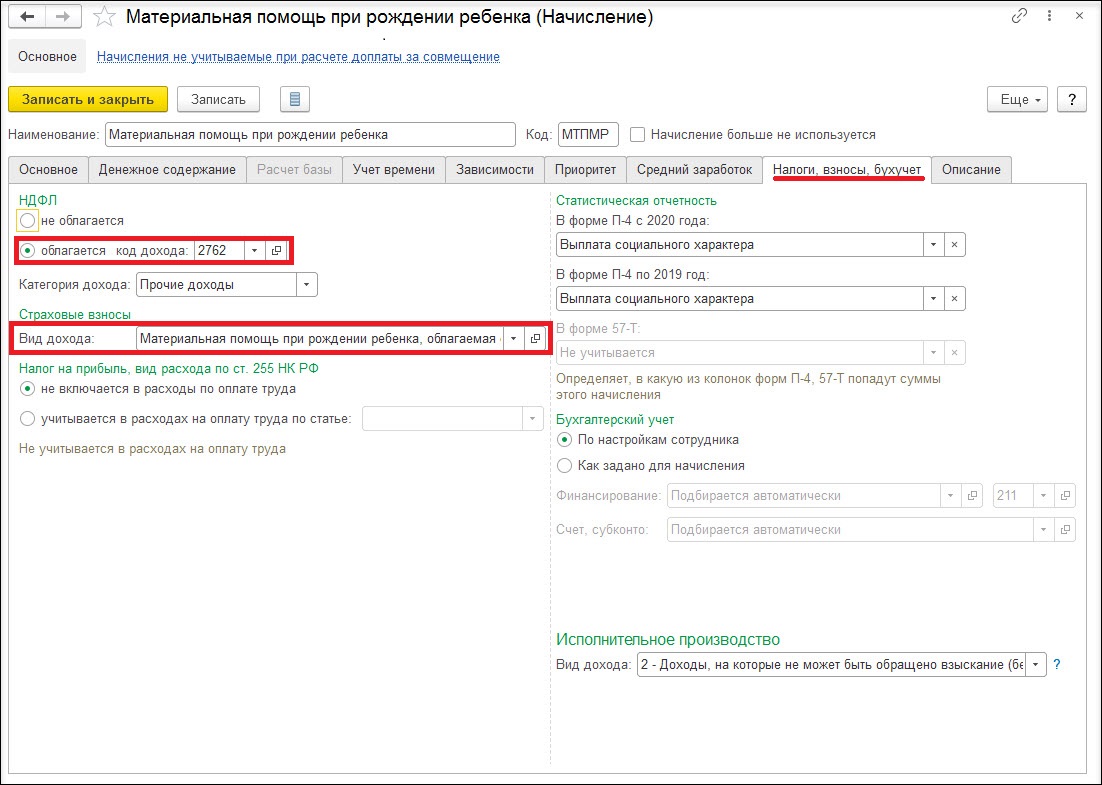Open the Еще menu

pos(1017,99)
